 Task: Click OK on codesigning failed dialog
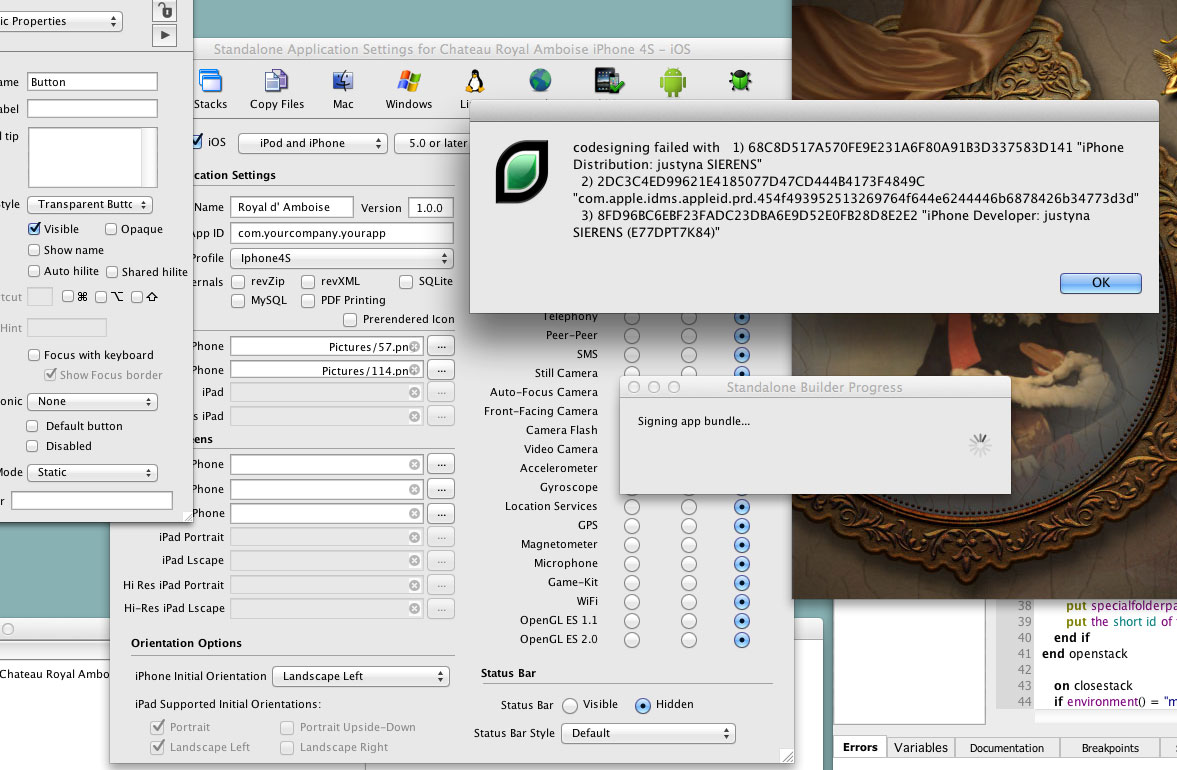tap(1100, 283)
